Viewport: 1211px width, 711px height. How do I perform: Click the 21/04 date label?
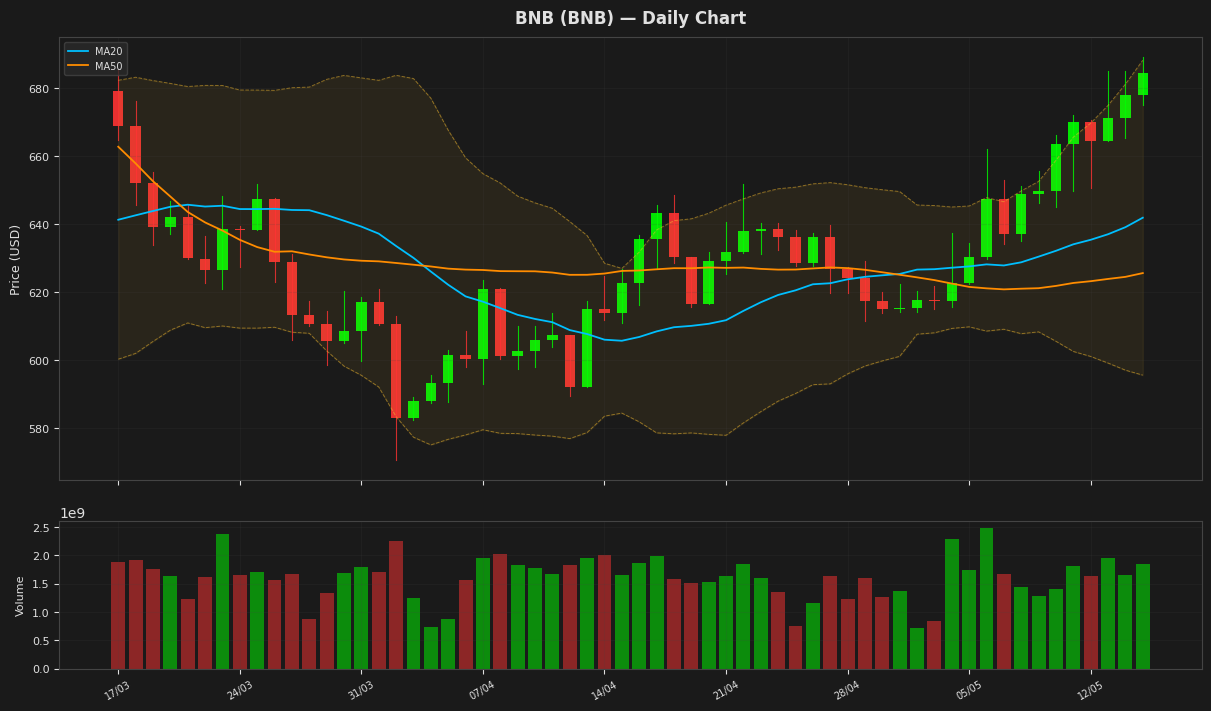(x=726, y=690)
